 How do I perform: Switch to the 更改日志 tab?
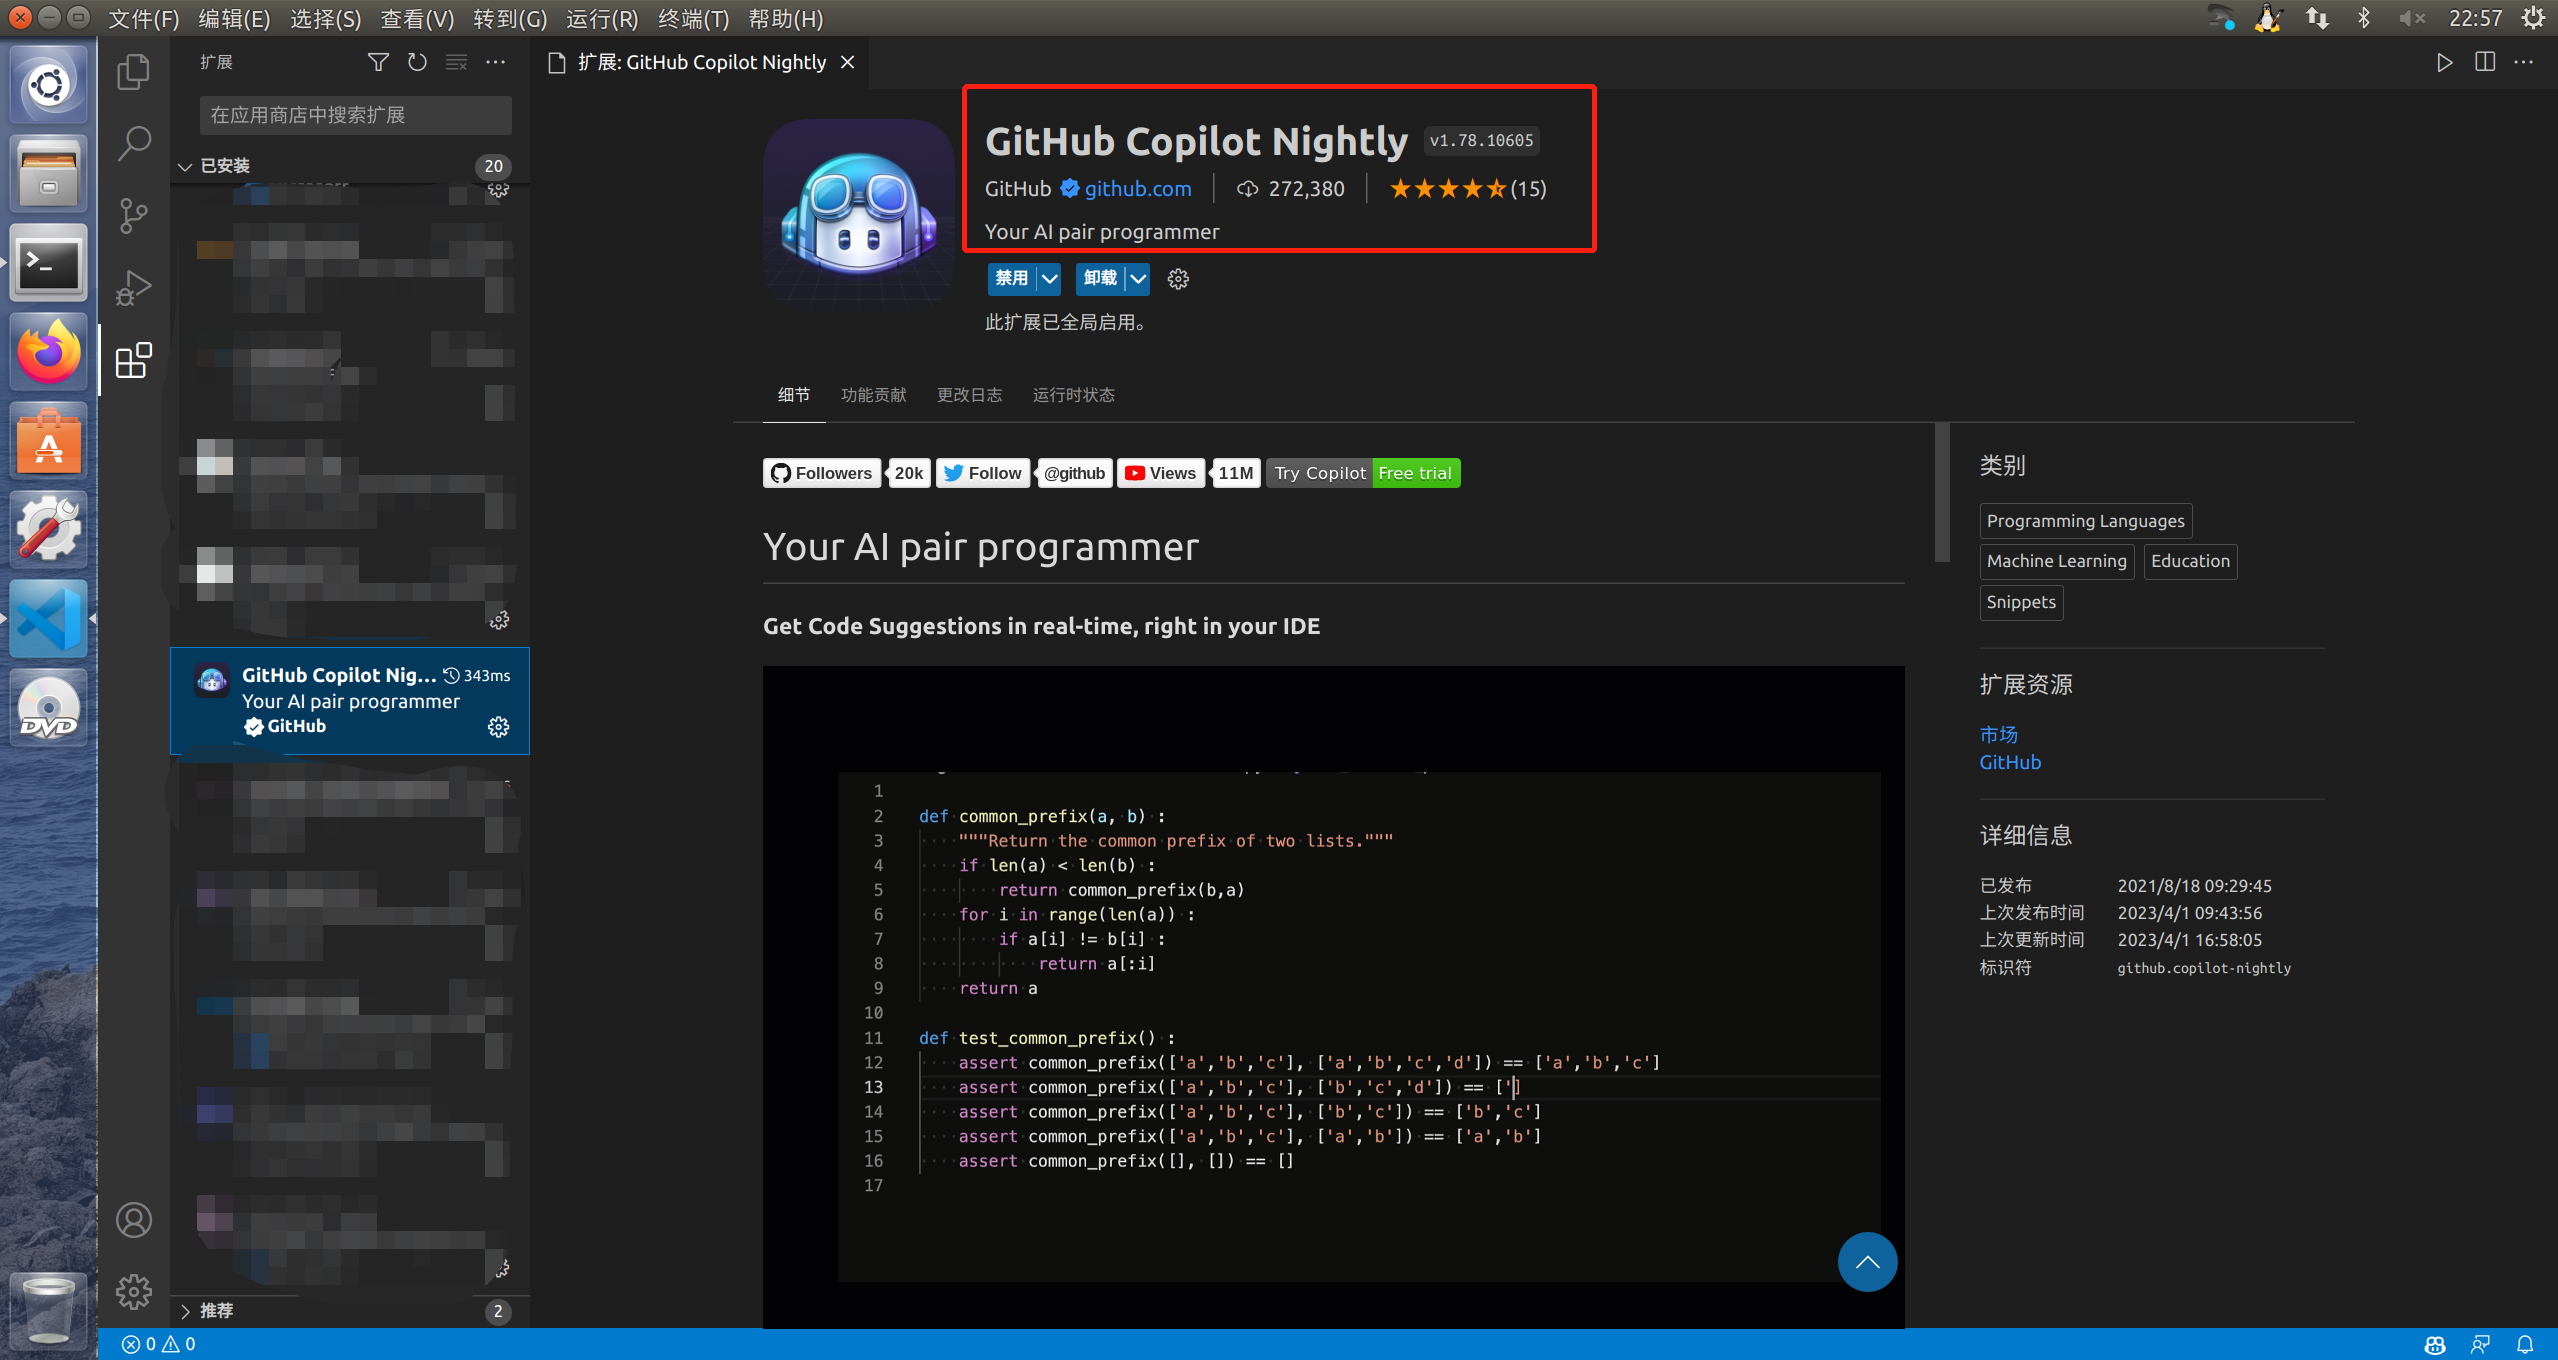pos(969,395)
